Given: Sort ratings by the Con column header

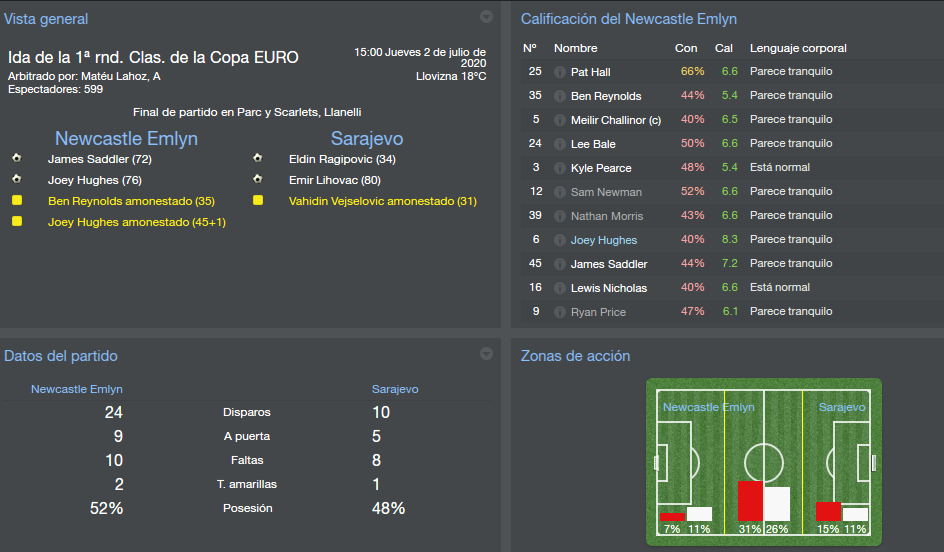Looking at the screenshot, I should pyautogui.click(x=686, y=48).
